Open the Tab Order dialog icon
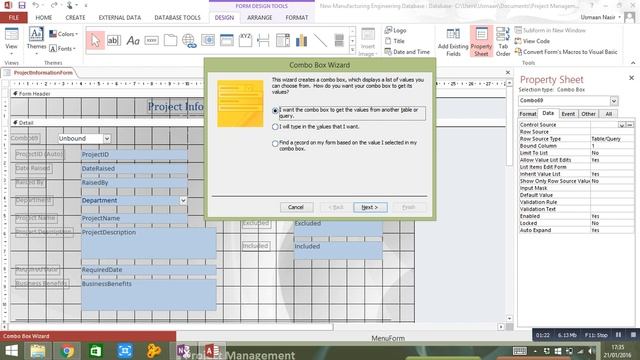This screenshot has width=640, height=360. (503, 42)
